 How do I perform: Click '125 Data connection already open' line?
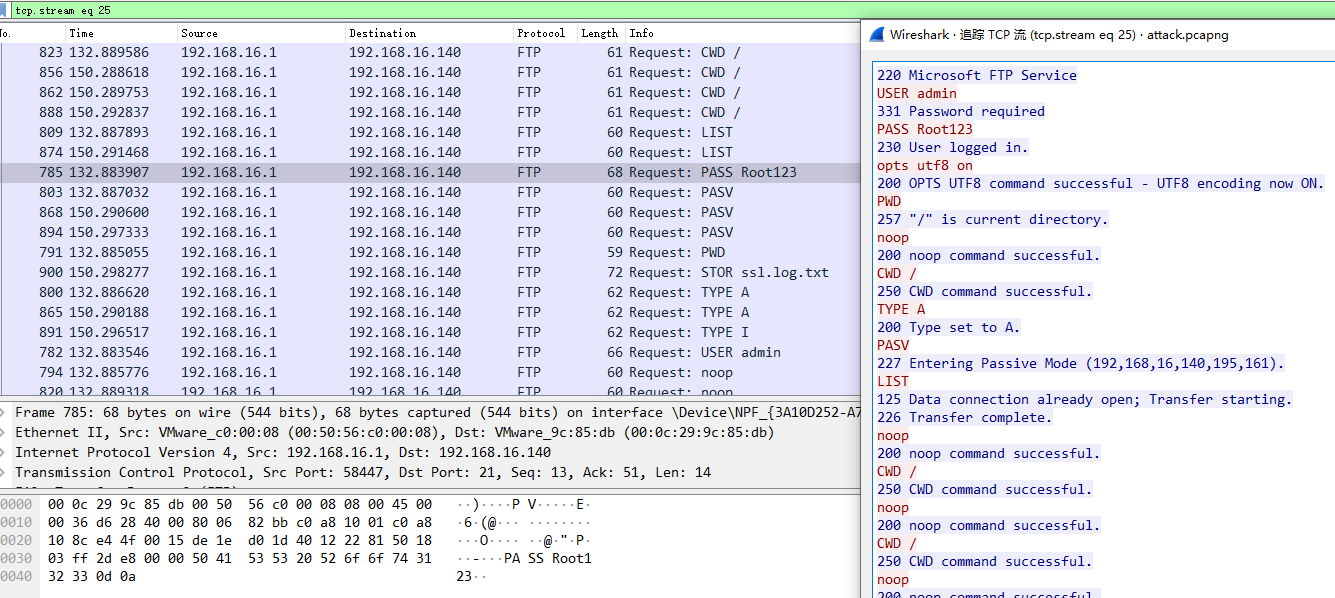(1085, 399)
